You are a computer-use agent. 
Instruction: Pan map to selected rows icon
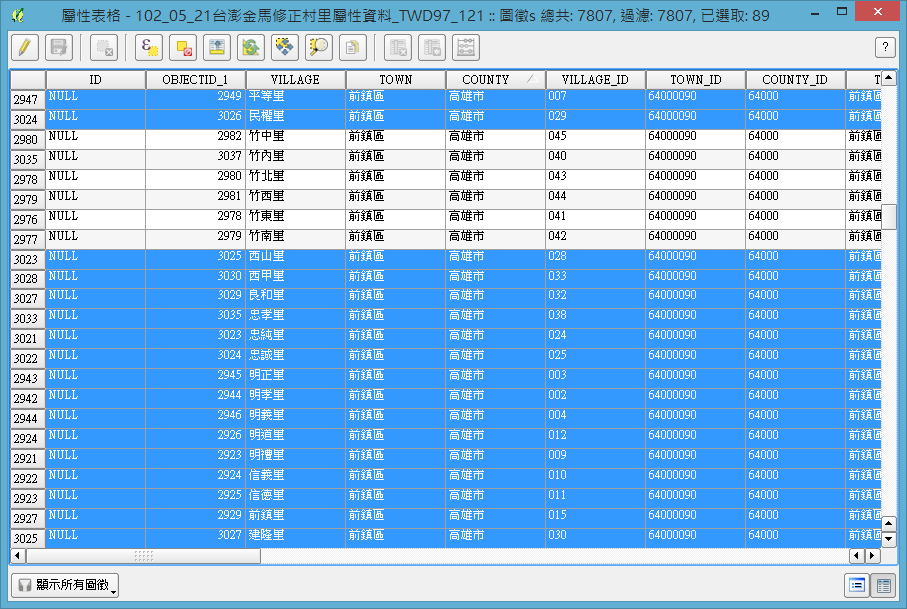point(285,47)
